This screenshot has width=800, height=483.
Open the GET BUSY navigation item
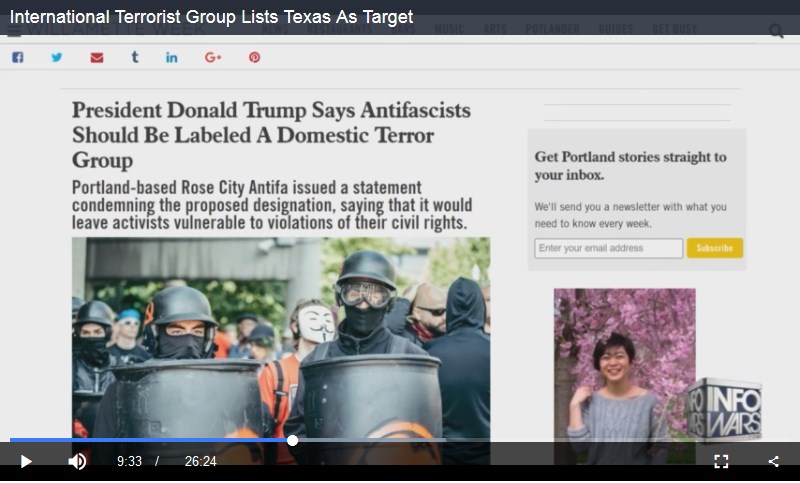tap(674, 29)
